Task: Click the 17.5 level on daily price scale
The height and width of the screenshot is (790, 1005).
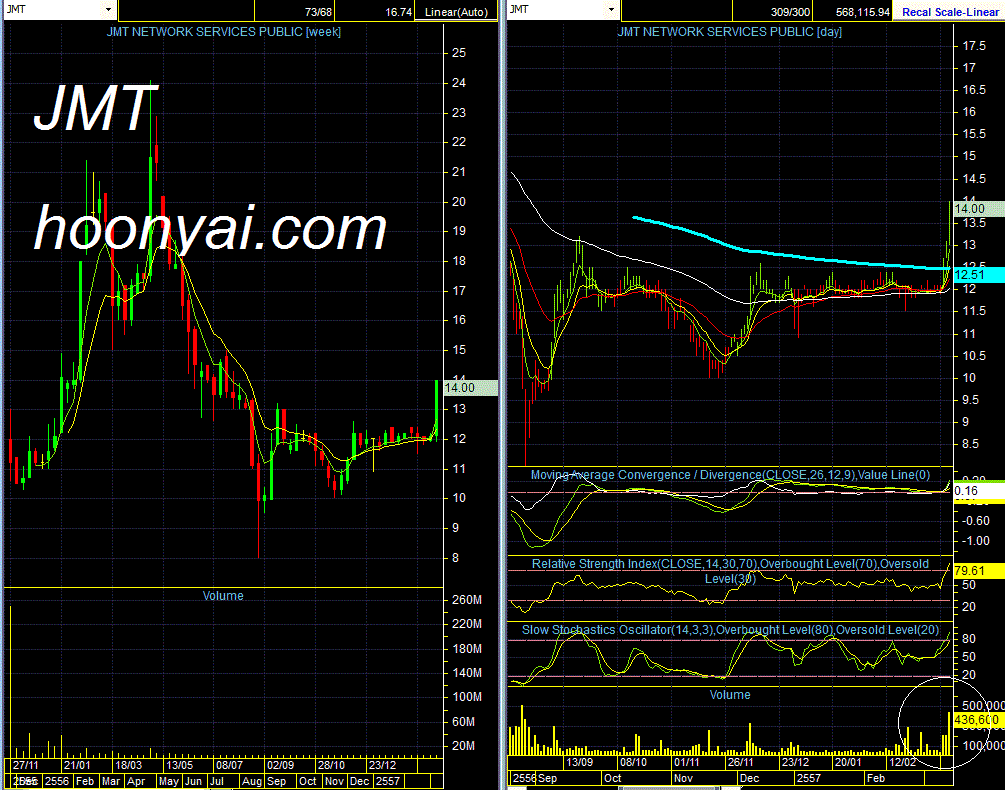Action: pos(974,45)
